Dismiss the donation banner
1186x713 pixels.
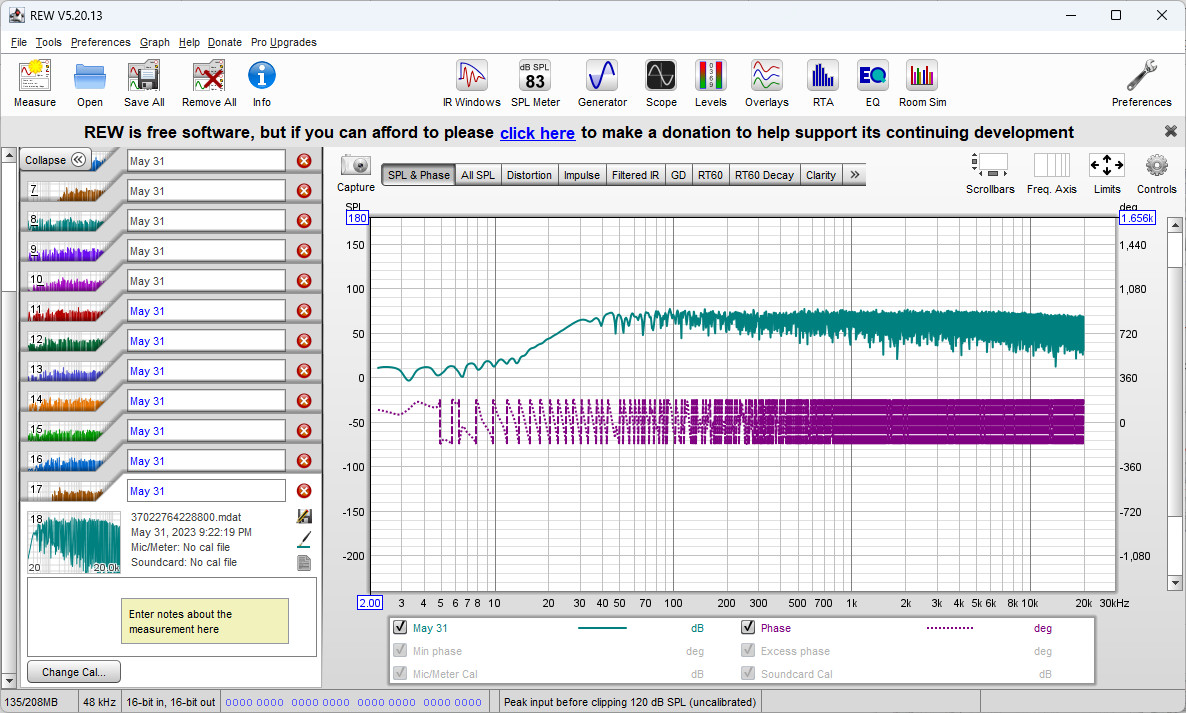tap(1170, 132)
